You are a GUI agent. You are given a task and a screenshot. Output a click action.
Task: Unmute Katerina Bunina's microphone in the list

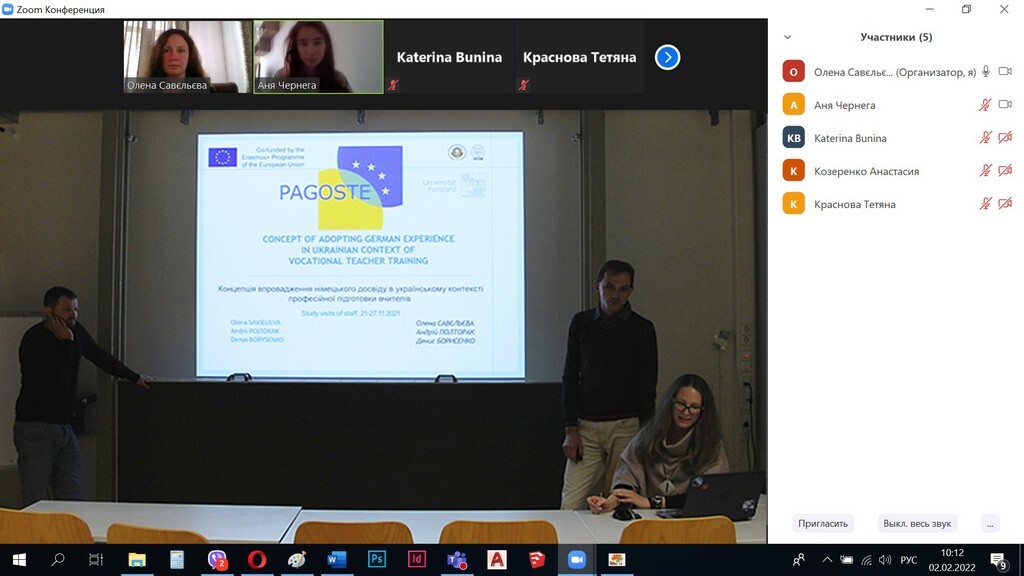985,138
